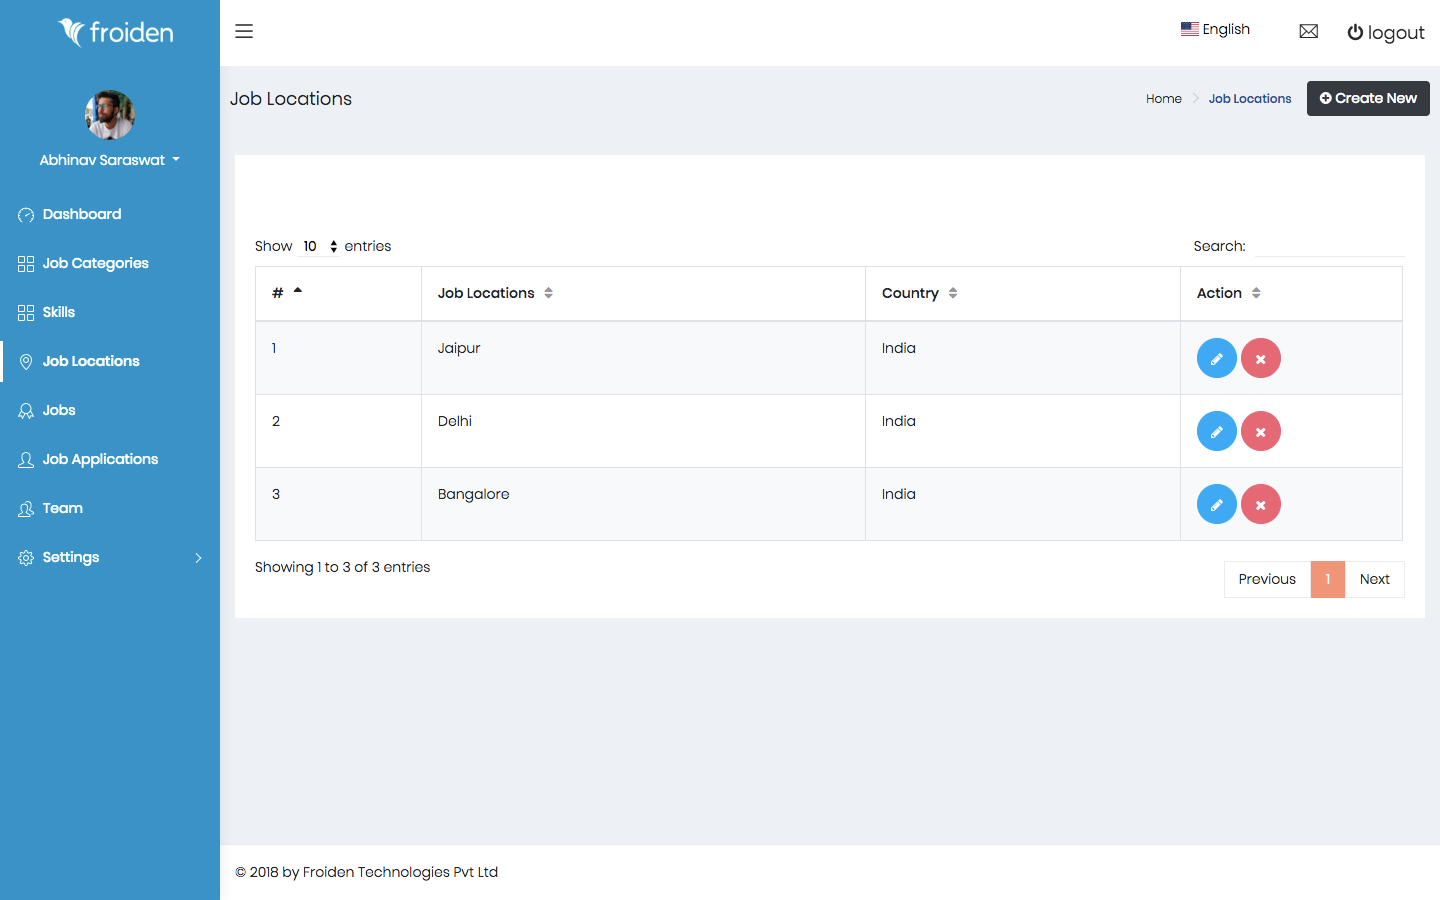Click 'Showing 1 to 3 of 3 entries' text
Screen dimensions: 1440x900
[342, 567]
